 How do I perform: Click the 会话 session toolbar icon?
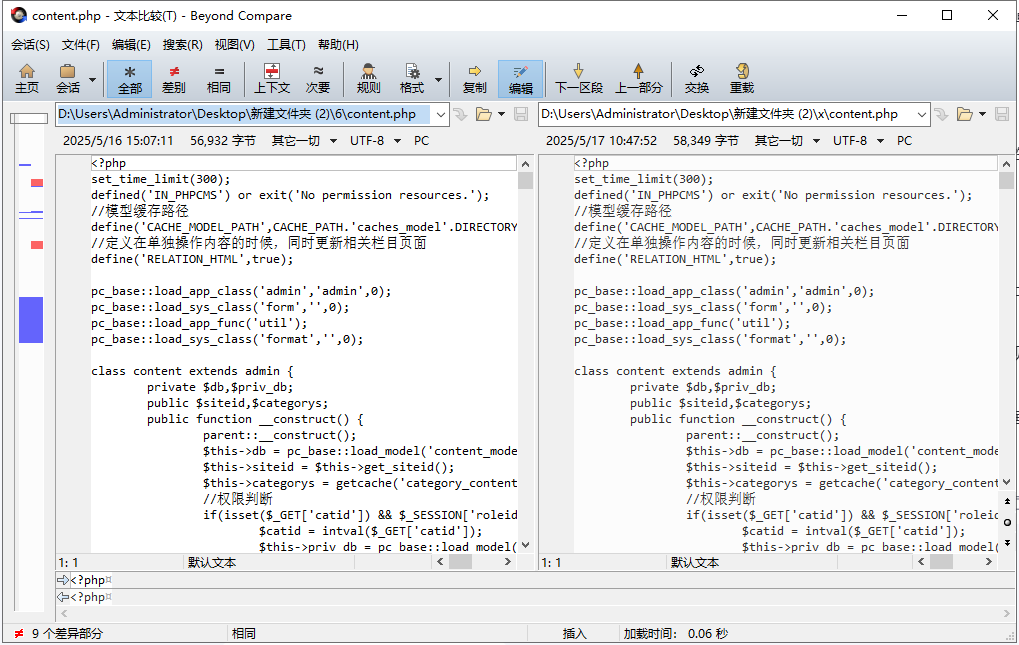pos(68,79)
